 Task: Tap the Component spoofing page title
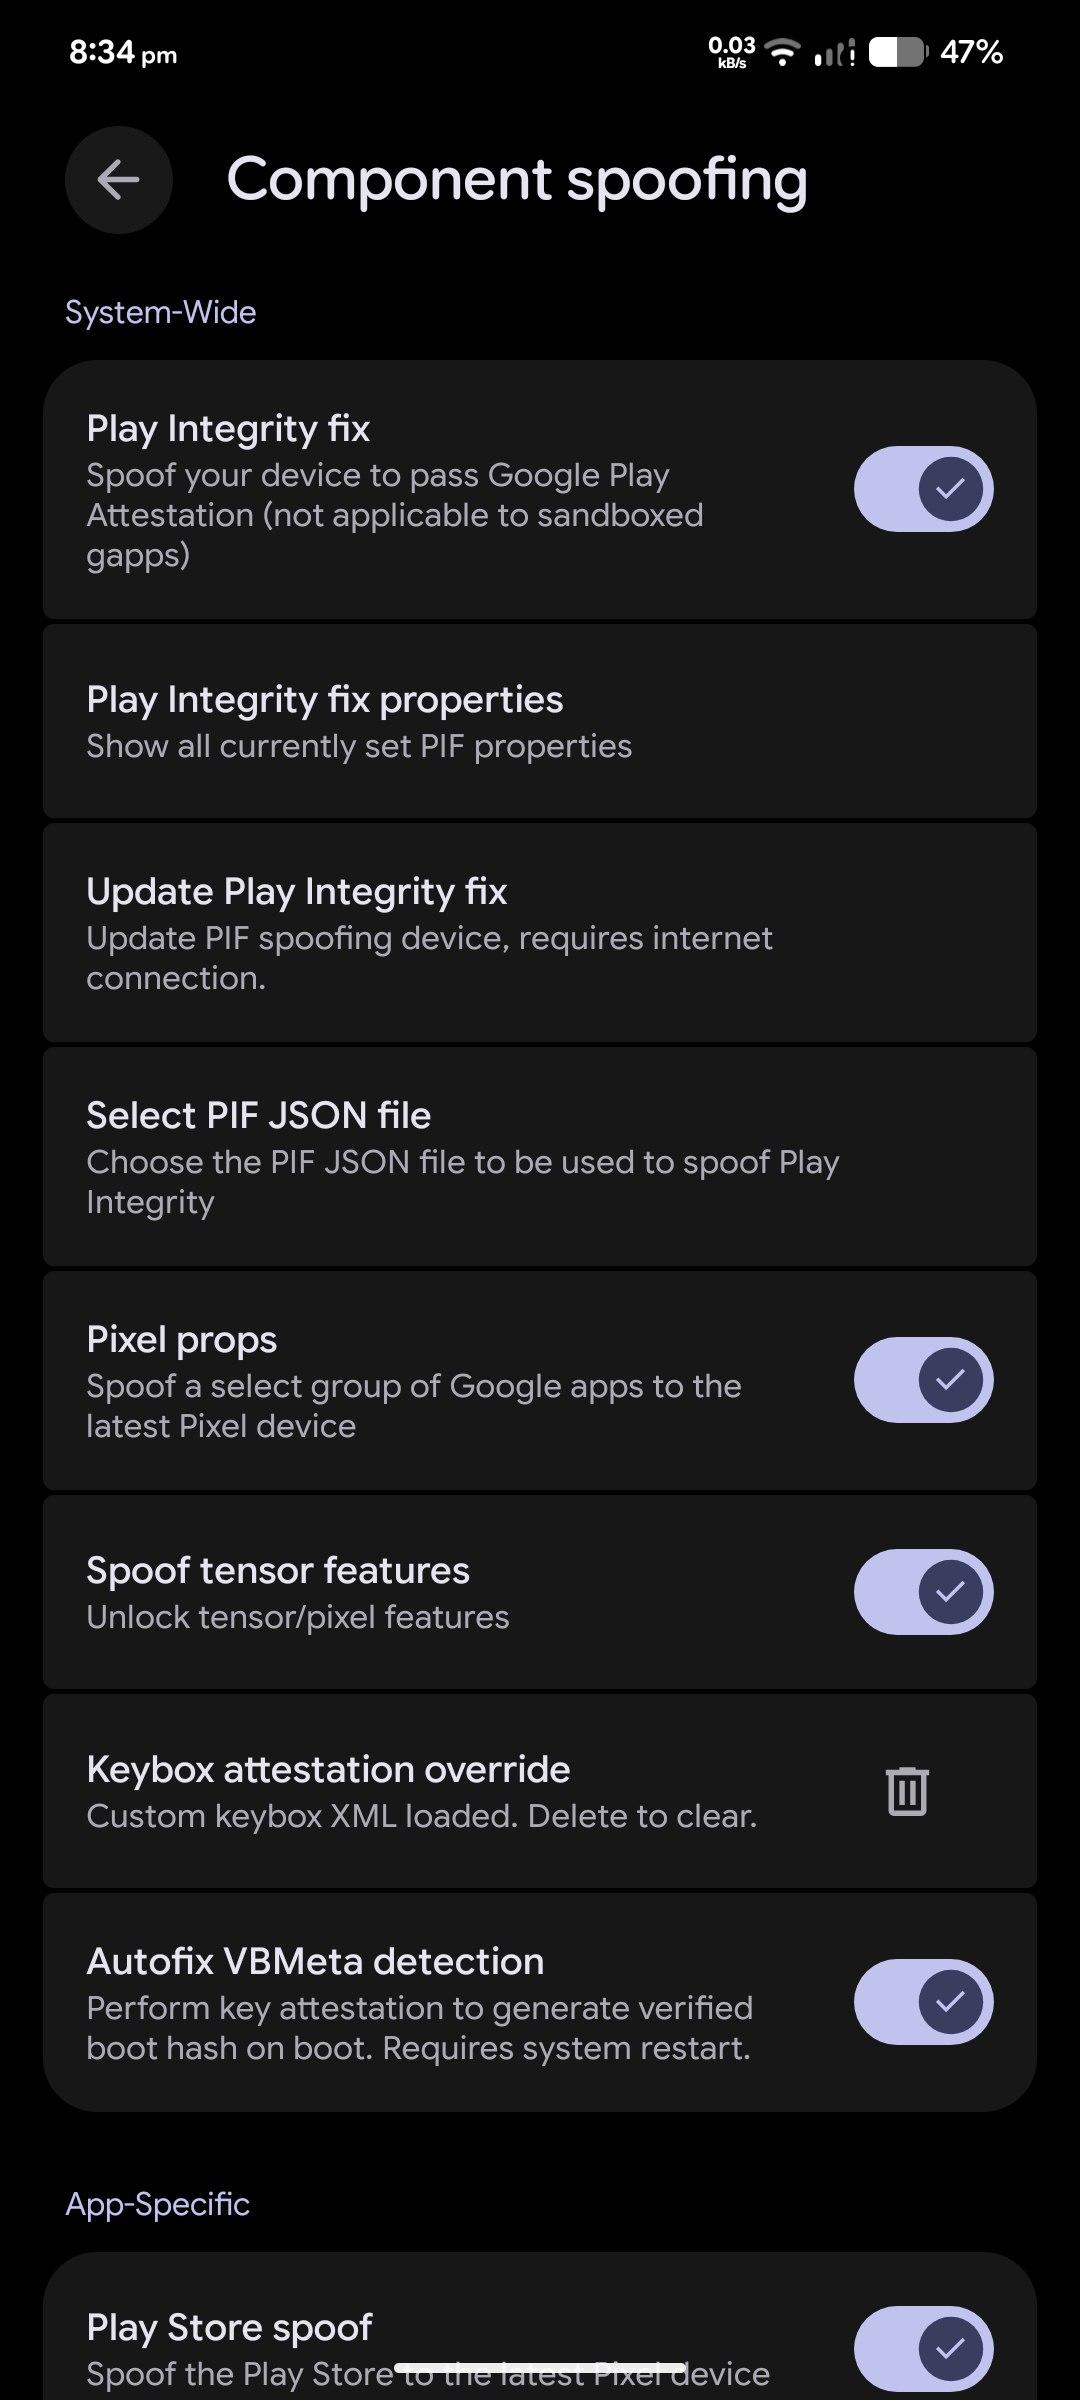coord(517,180)
